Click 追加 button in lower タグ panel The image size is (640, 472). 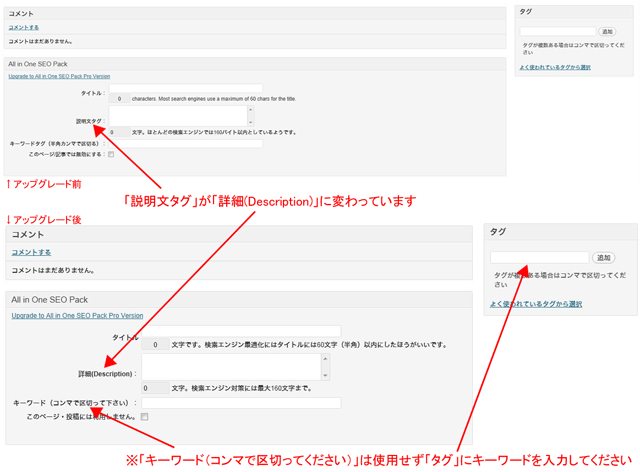(x=604, y=258)
